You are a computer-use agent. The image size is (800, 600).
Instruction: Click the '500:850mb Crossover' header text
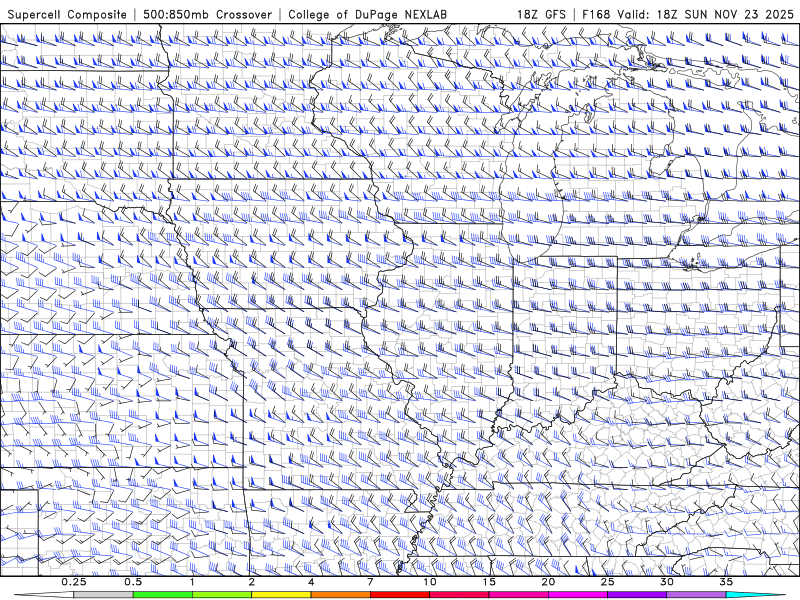pos(207,14)
